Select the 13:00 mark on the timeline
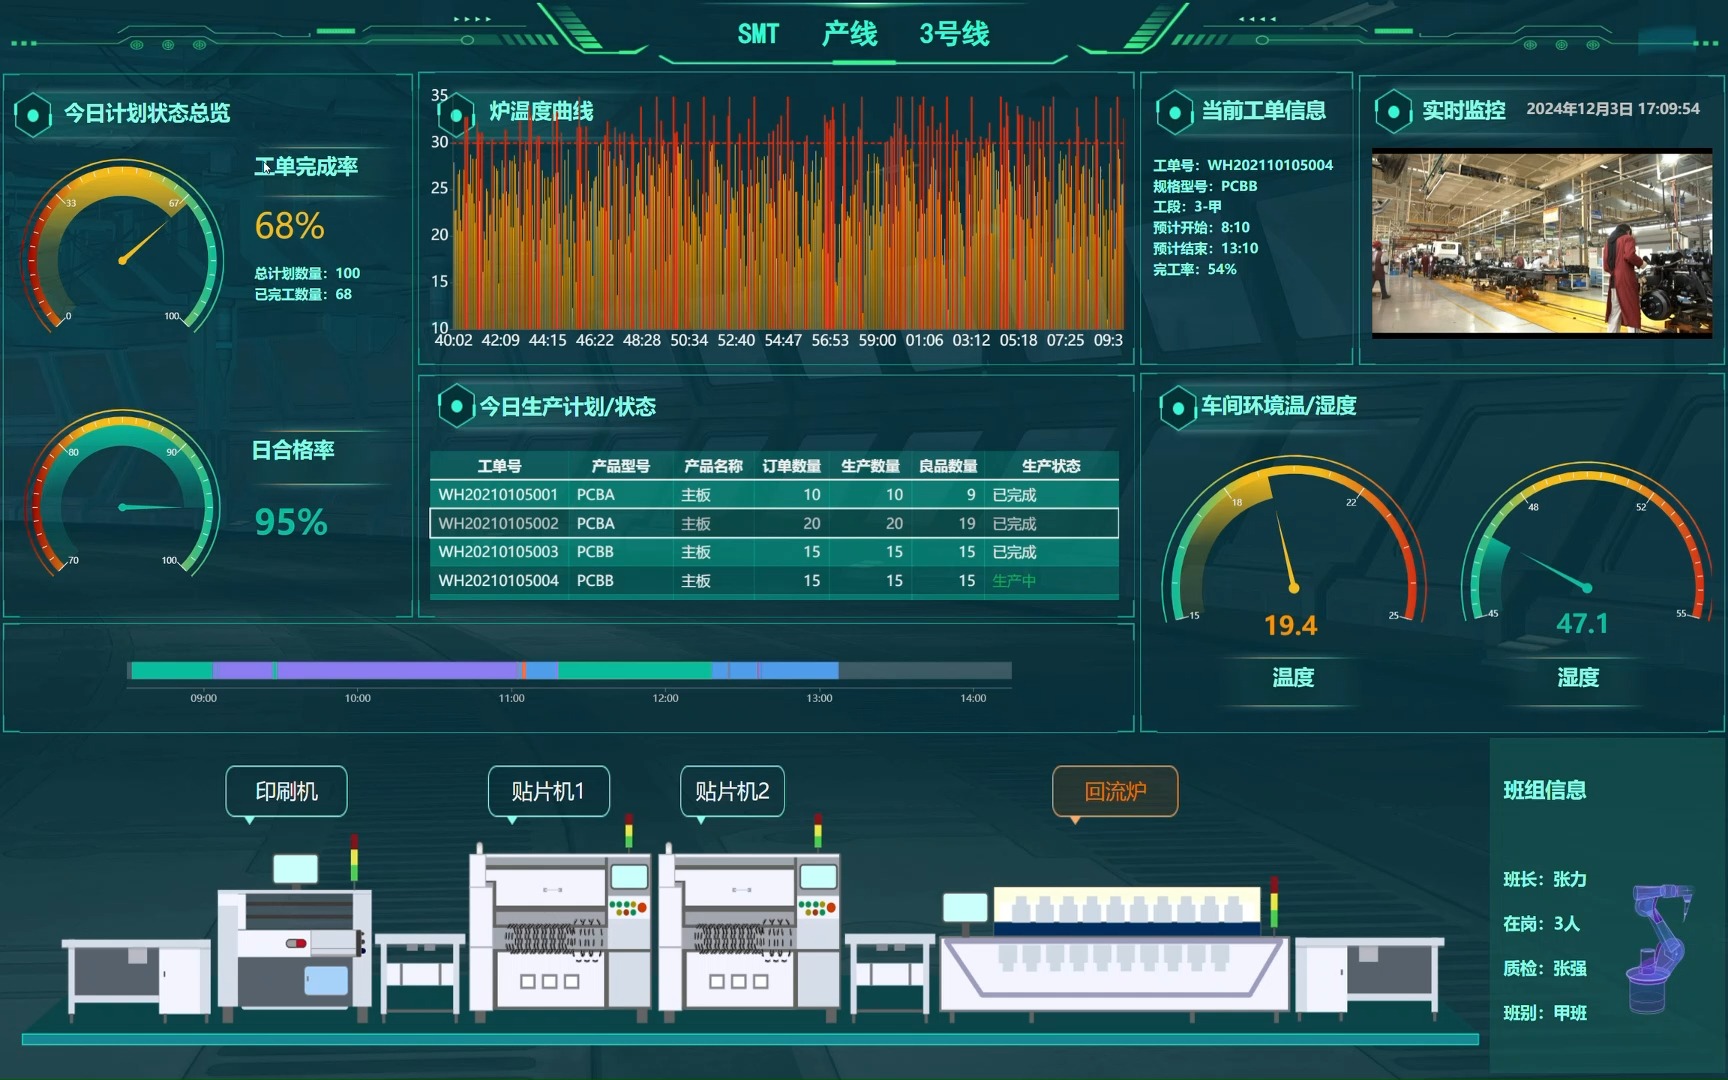This screenshot has width=1728, height=1080. (x=819, y=698)
